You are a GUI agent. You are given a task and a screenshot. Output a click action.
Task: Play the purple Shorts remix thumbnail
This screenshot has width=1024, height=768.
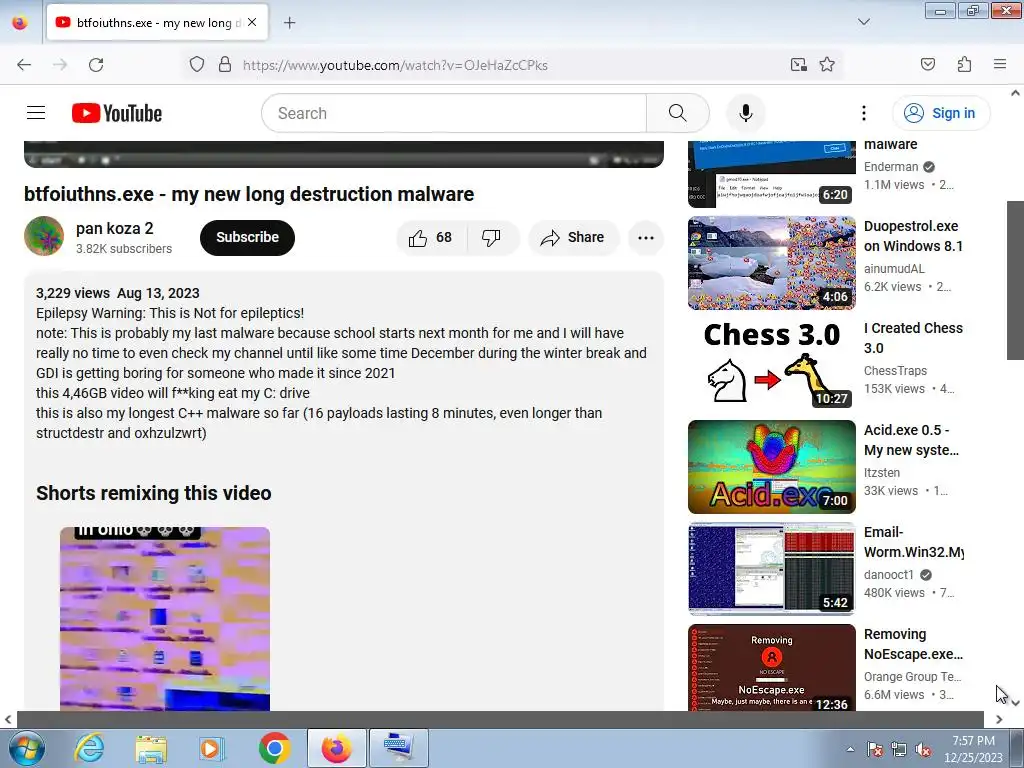[165, 618]
